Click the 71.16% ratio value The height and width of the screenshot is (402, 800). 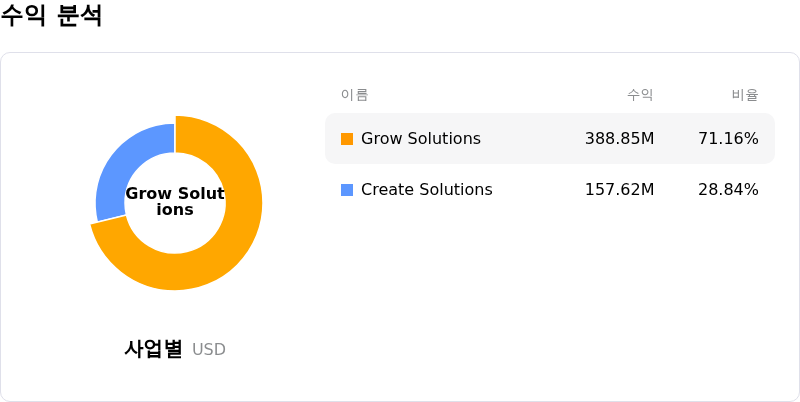(728, 139)
